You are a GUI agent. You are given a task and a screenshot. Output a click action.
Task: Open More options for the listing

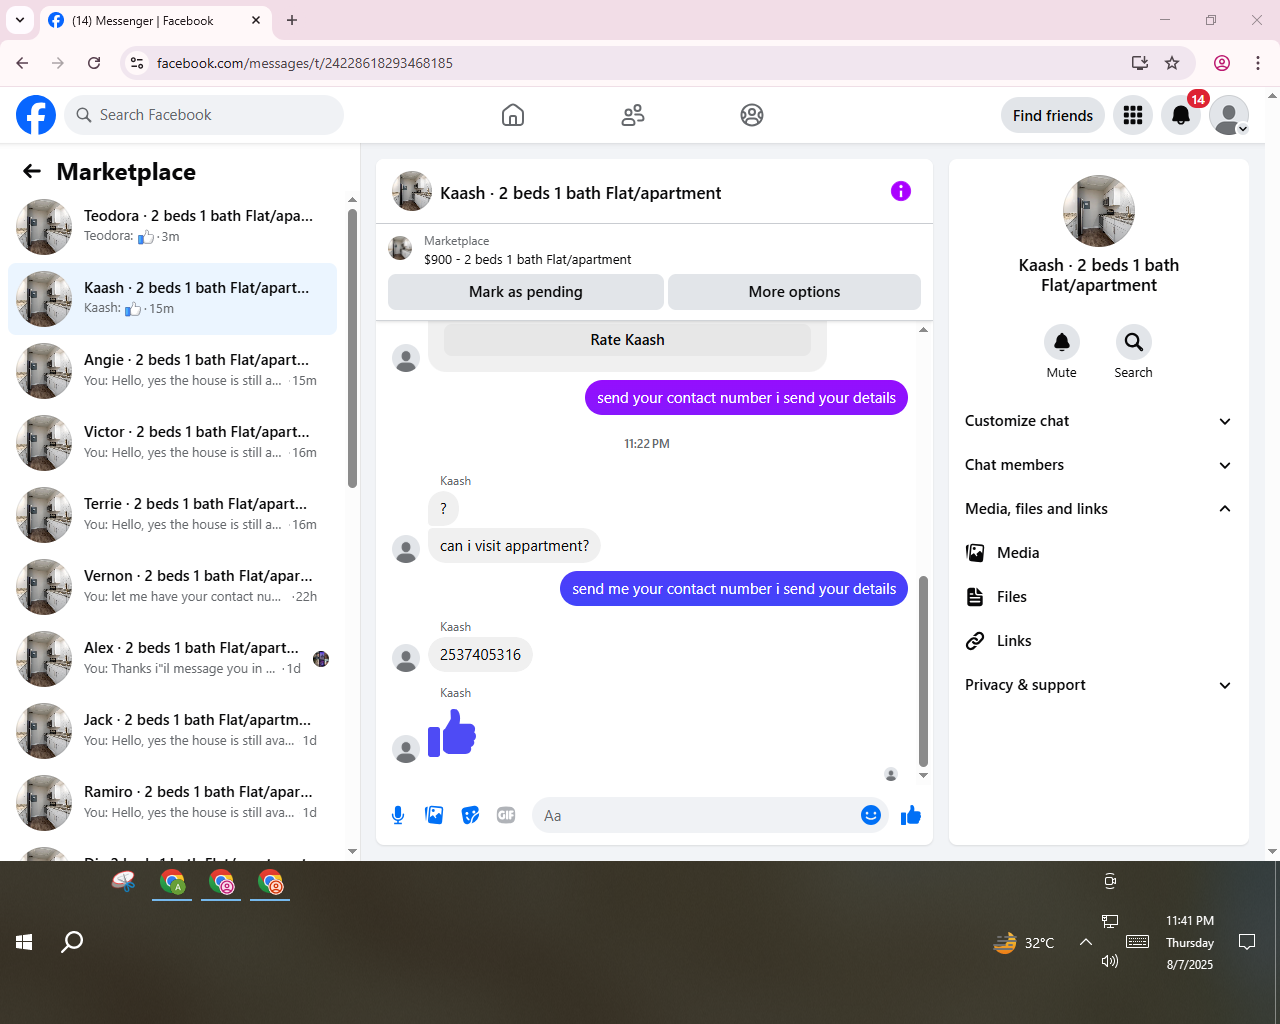(794, 292)
